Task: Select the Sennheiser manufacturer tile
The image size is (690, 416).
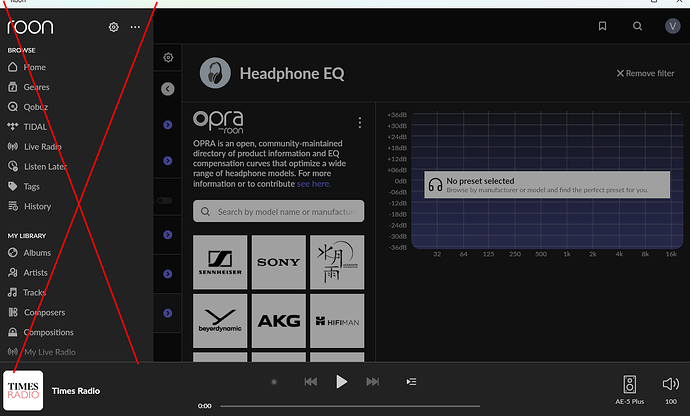Action: point(220,262)
